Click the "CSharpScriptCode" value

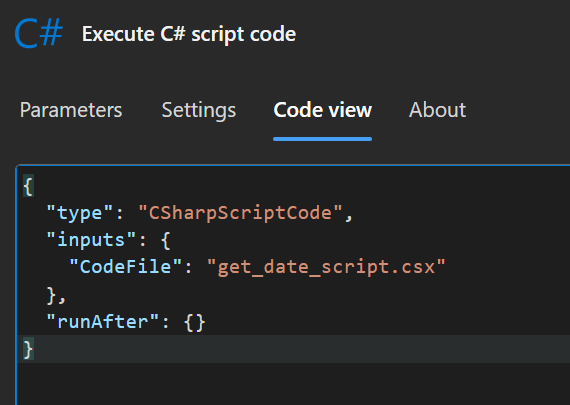pos(240,213)
